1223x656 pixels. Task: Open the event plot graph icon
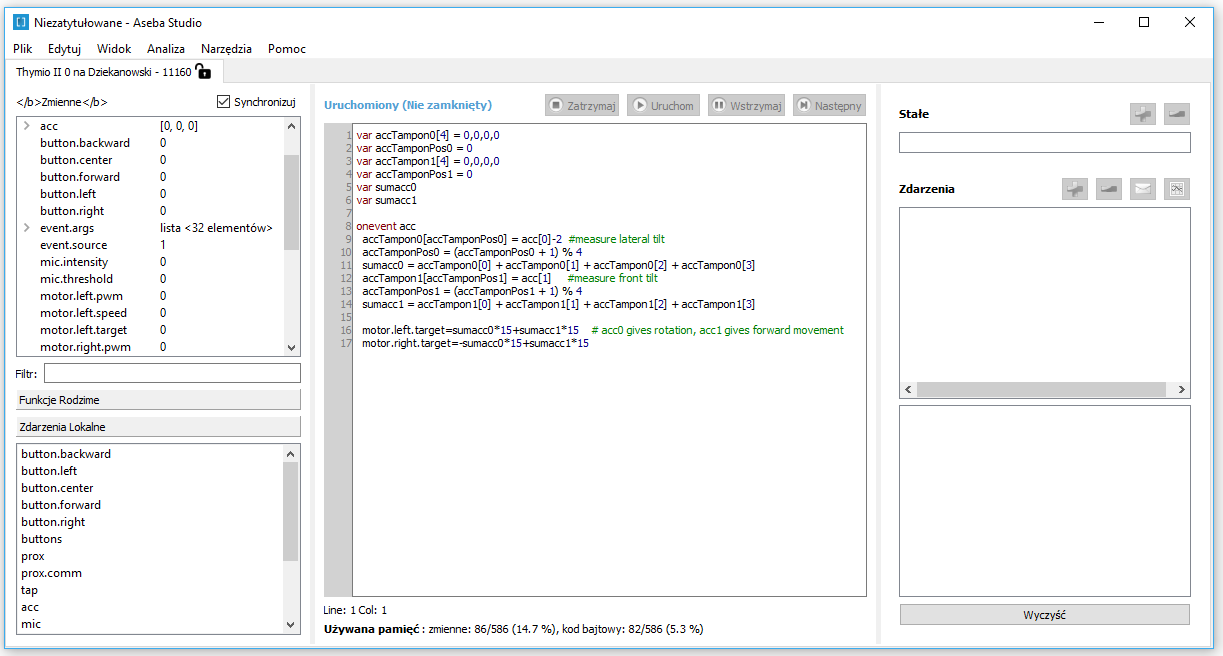click(x=1177, y=189)
